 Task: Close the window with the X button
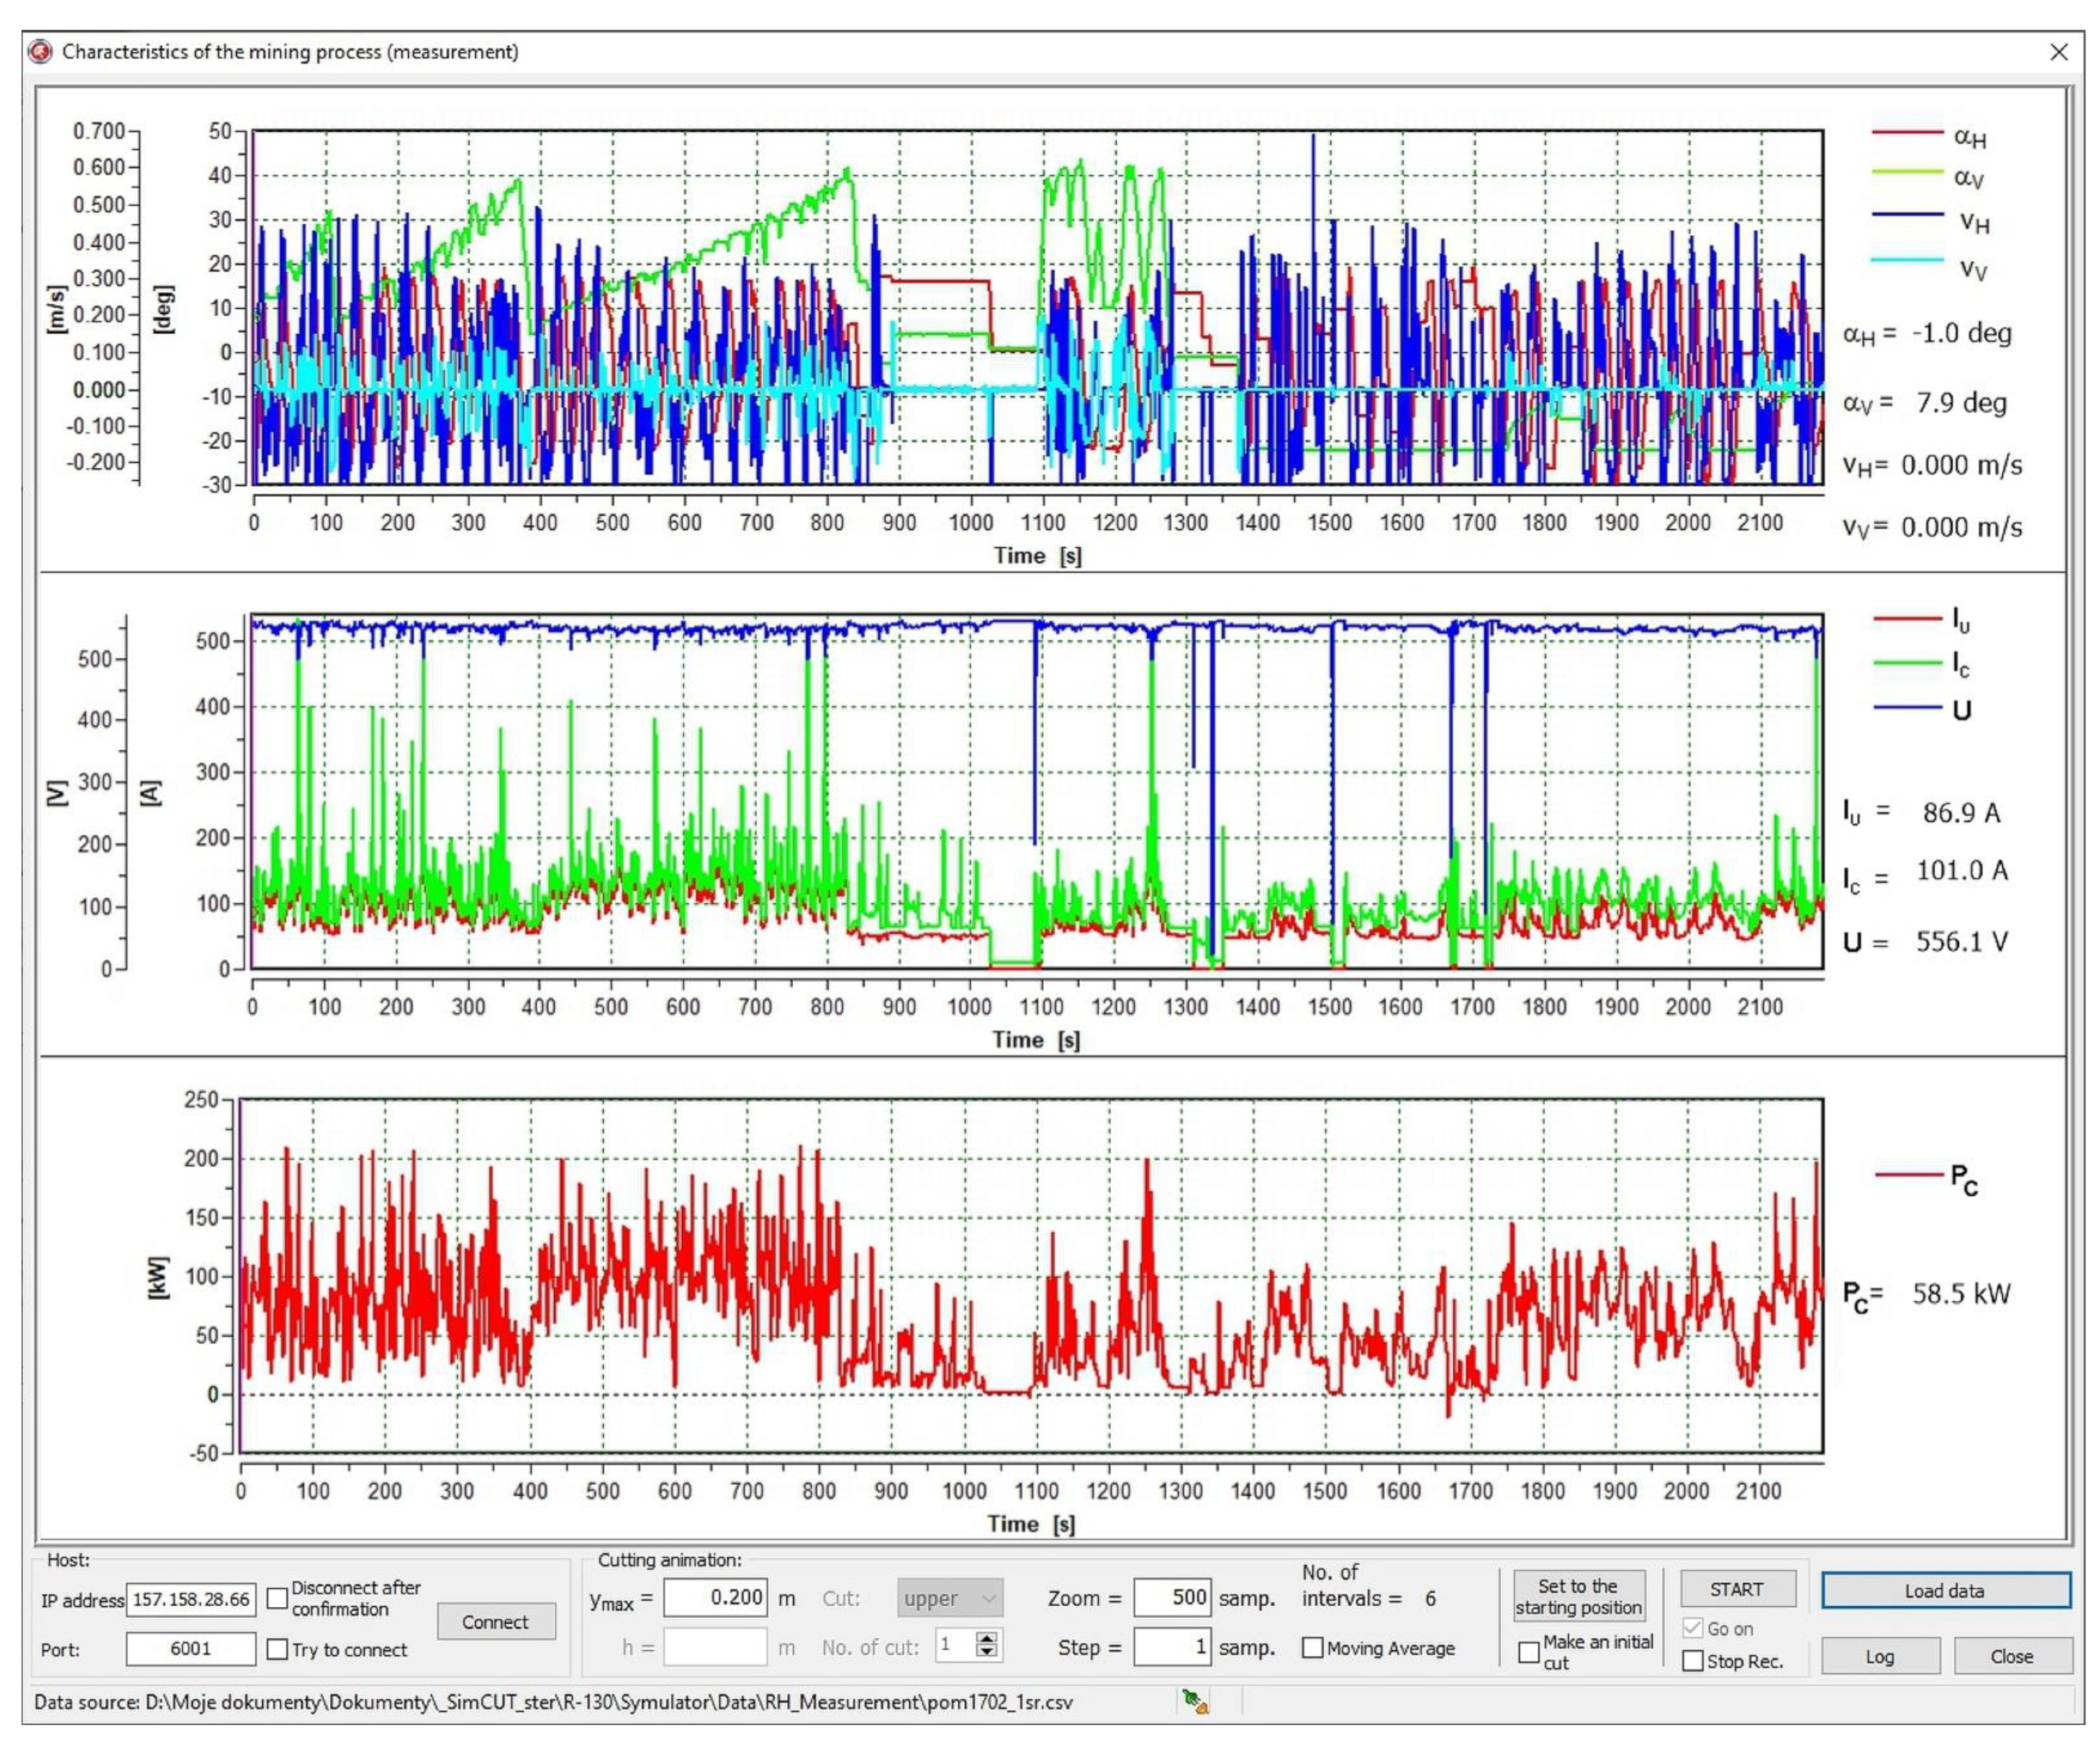(2058, 52)
